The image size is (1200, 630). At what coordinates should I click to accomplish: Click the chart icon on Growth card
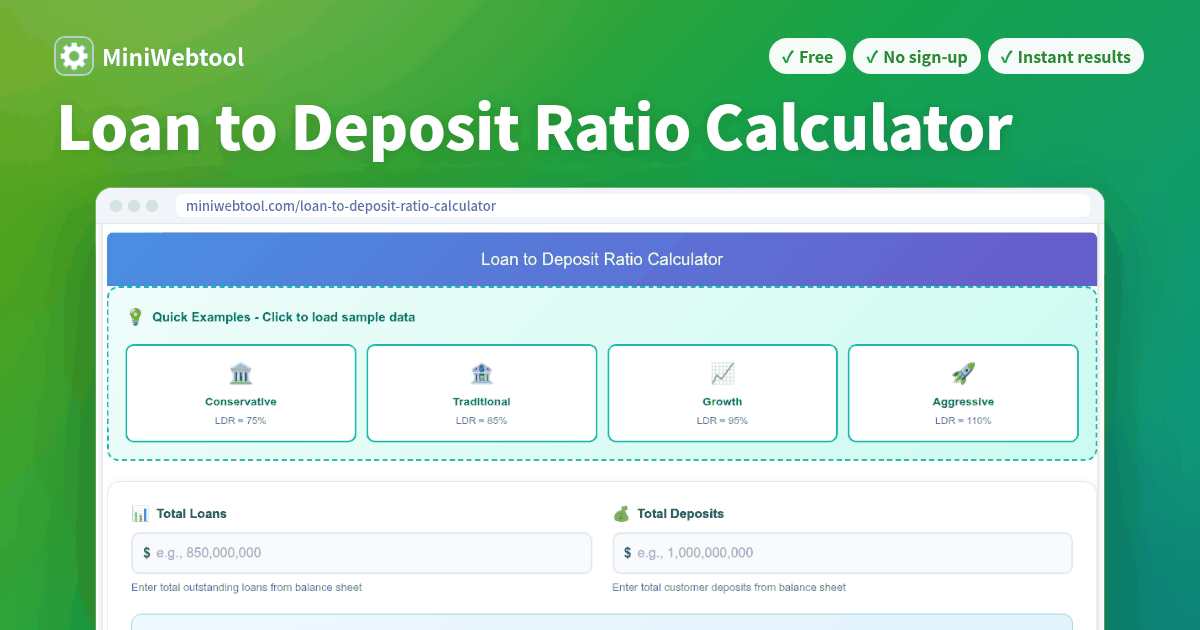pyautogui.click(x=722, y=374)
